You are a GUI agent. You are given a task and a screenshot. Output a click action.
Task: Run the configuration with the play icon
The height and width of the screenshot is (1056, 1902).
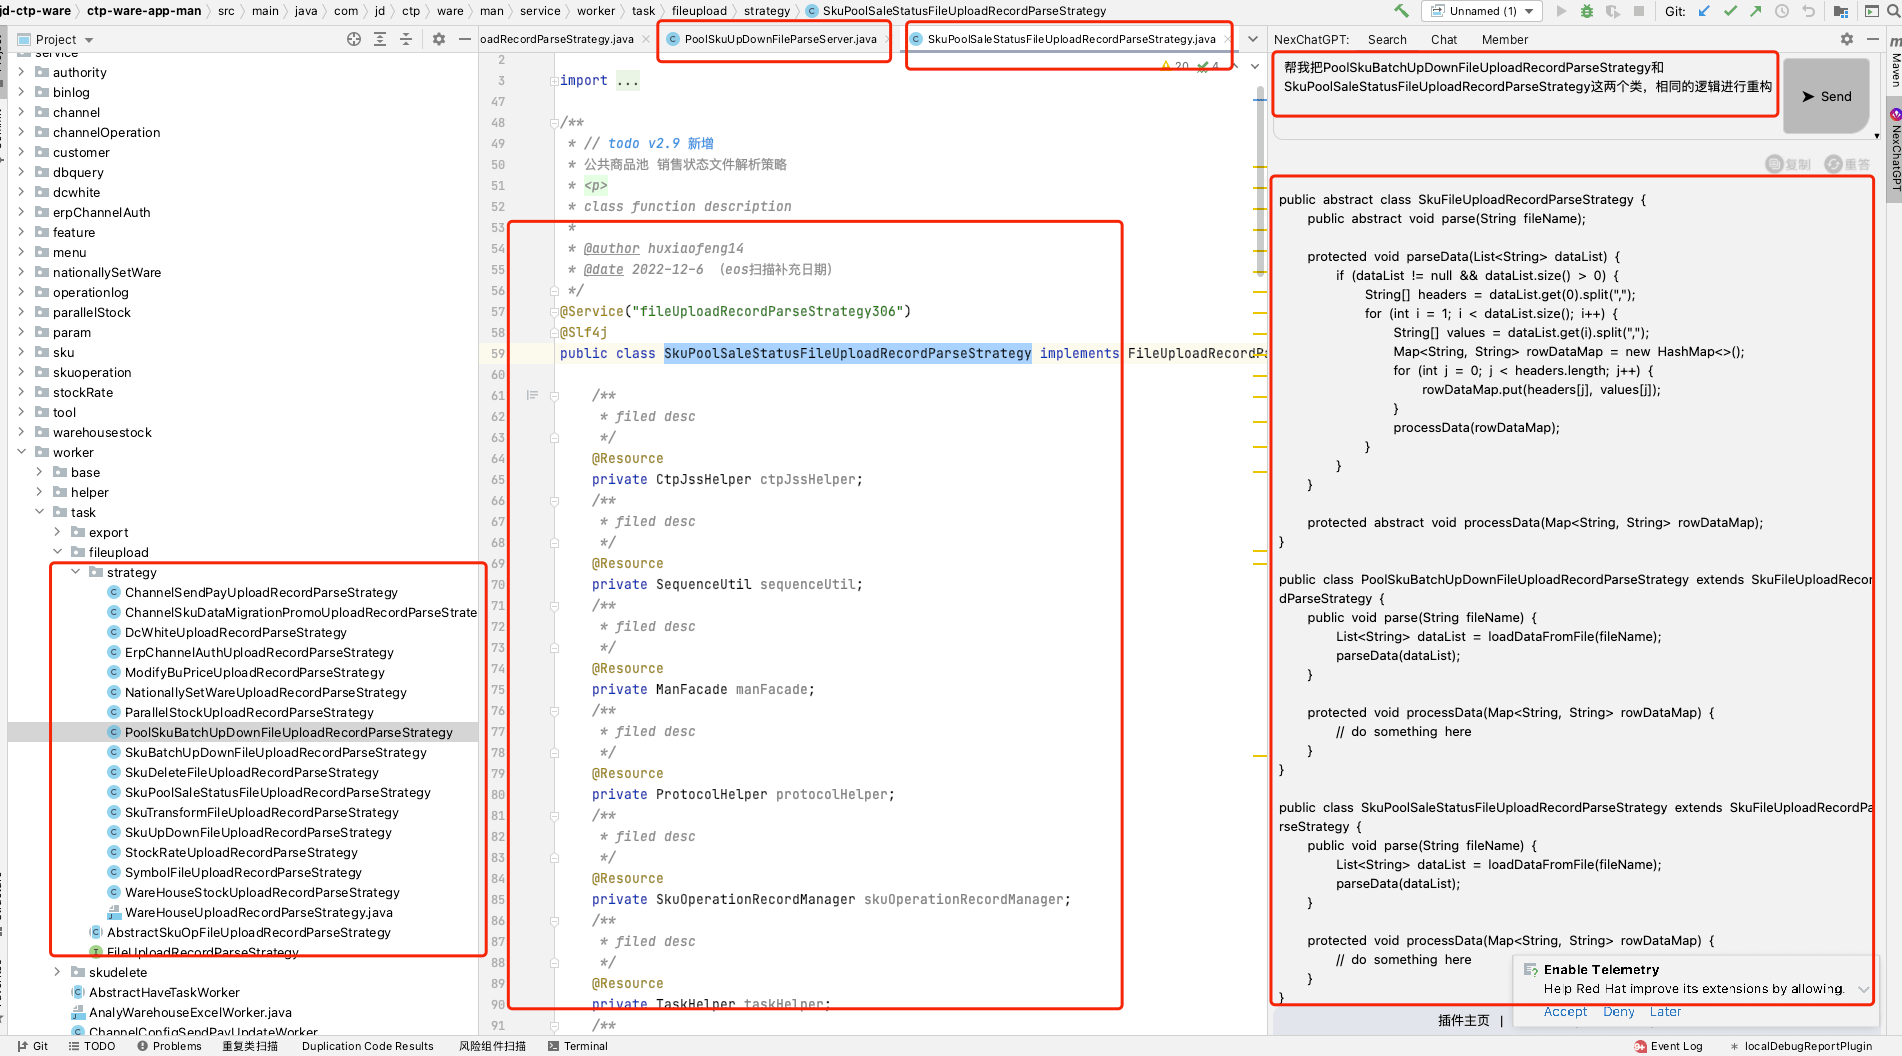point(1561,11)
